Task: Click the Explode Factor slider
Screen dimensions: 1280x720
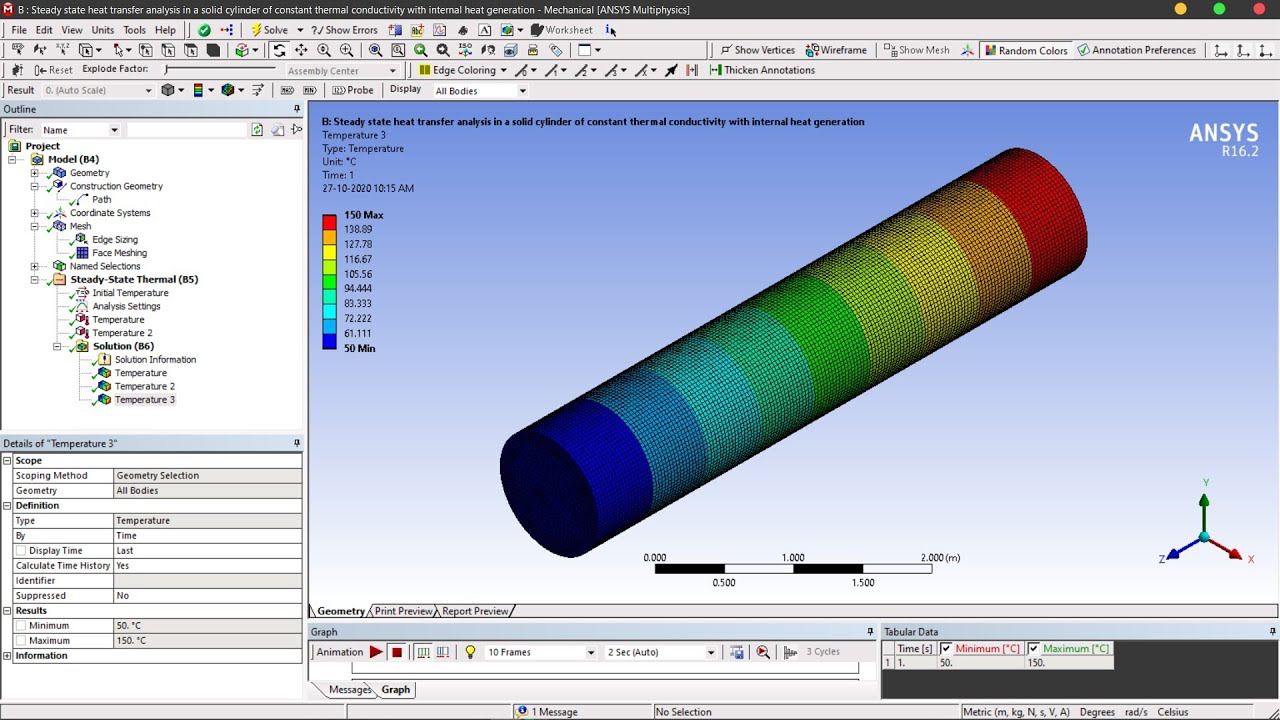Action: (x=220, y=69)
